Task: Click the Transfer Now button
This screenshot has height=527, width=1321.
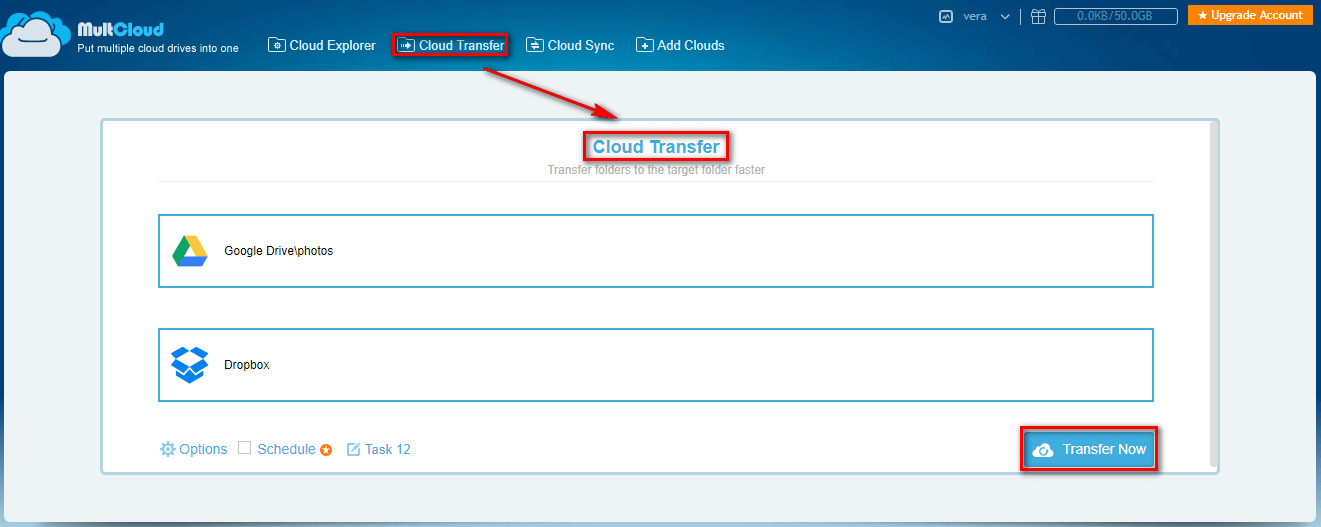Action: click(x=1089, y=450)
